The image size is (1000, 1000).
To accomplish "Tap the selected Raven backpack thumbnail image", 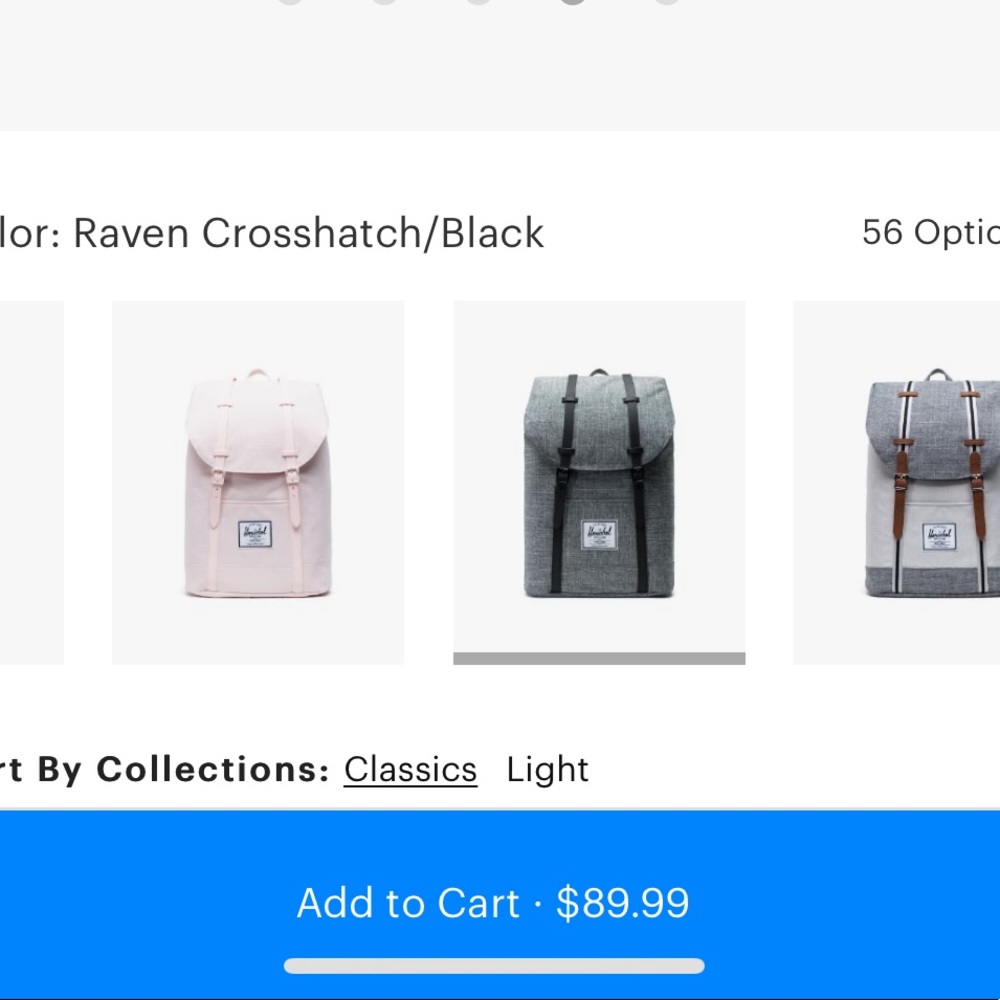I will pos(598,480).
